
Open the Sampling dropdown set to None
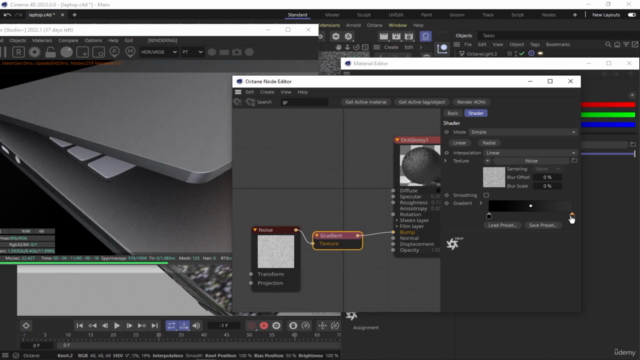click(547, 169)
